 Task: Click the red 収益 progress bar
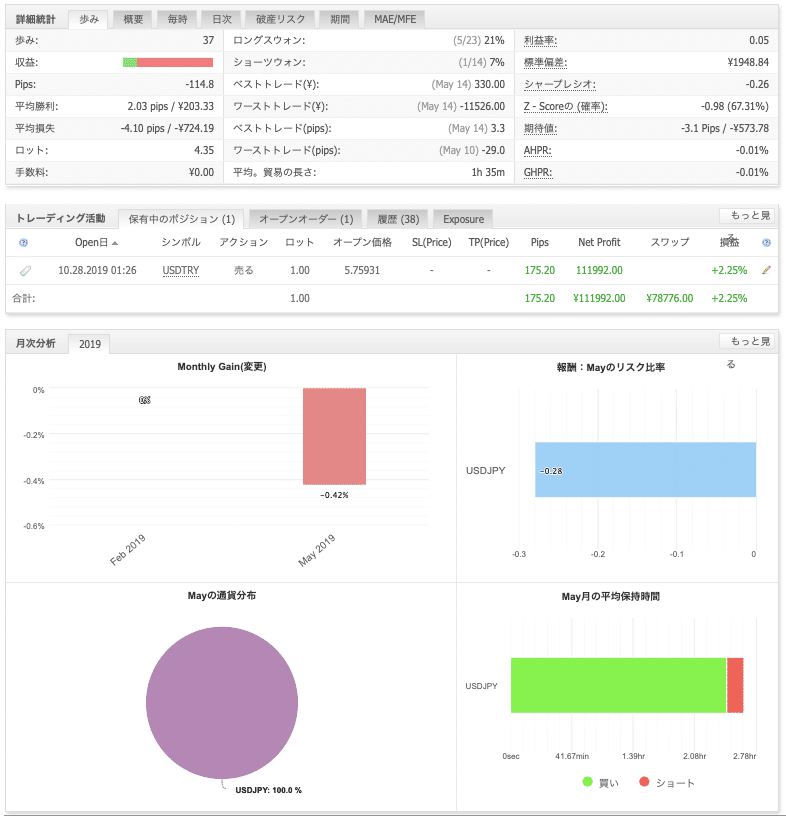coord(175,62)
